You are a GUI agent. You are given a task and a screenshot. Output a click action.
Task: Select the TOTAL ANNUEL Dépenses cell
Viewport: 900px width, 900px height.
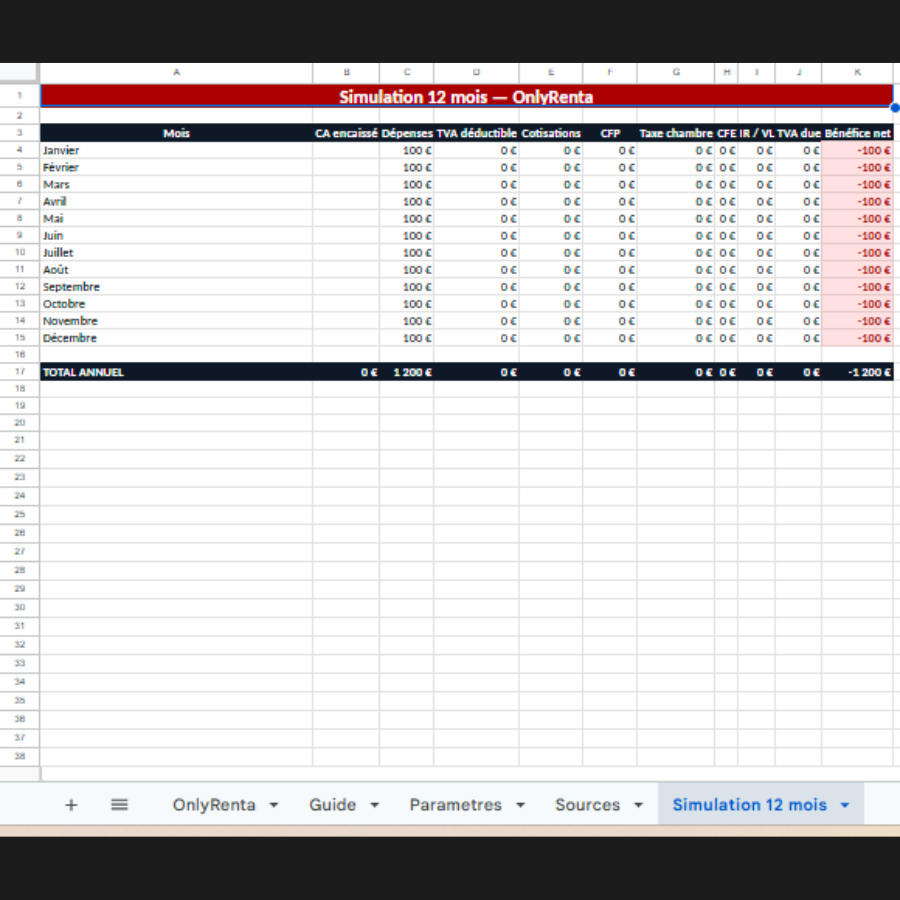click(x=406, y=371)
